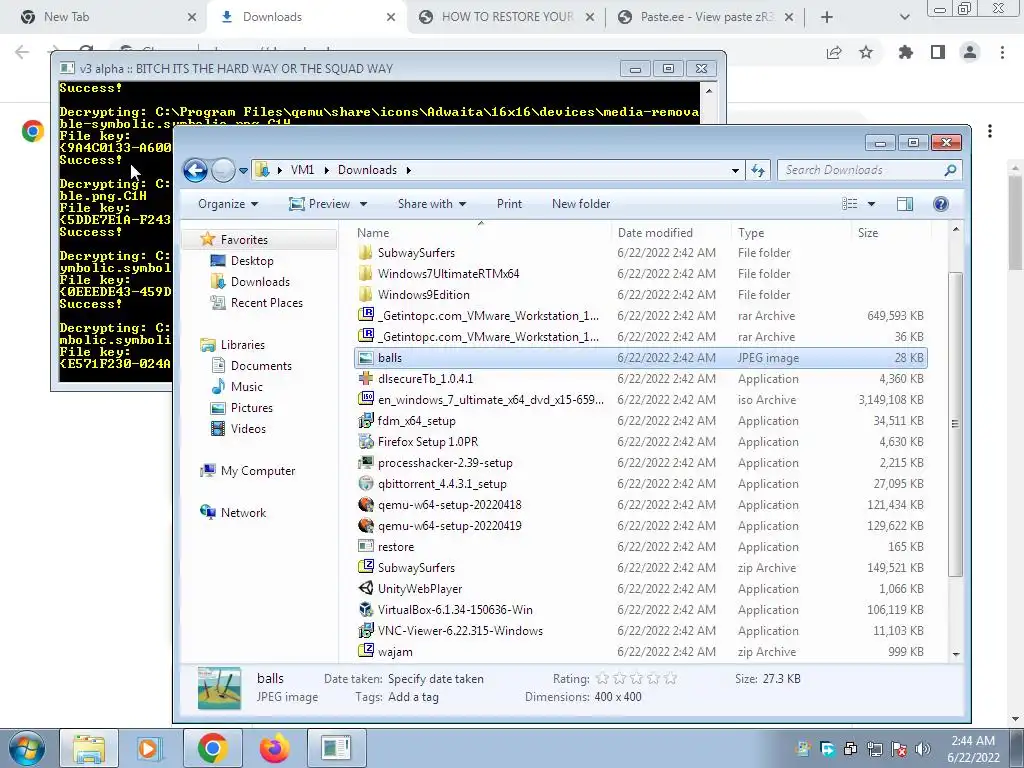Image resolution: width=1024 pixels, height=768 pixels.
Task: Select the balls JPEG image icon
Action: 366,358
